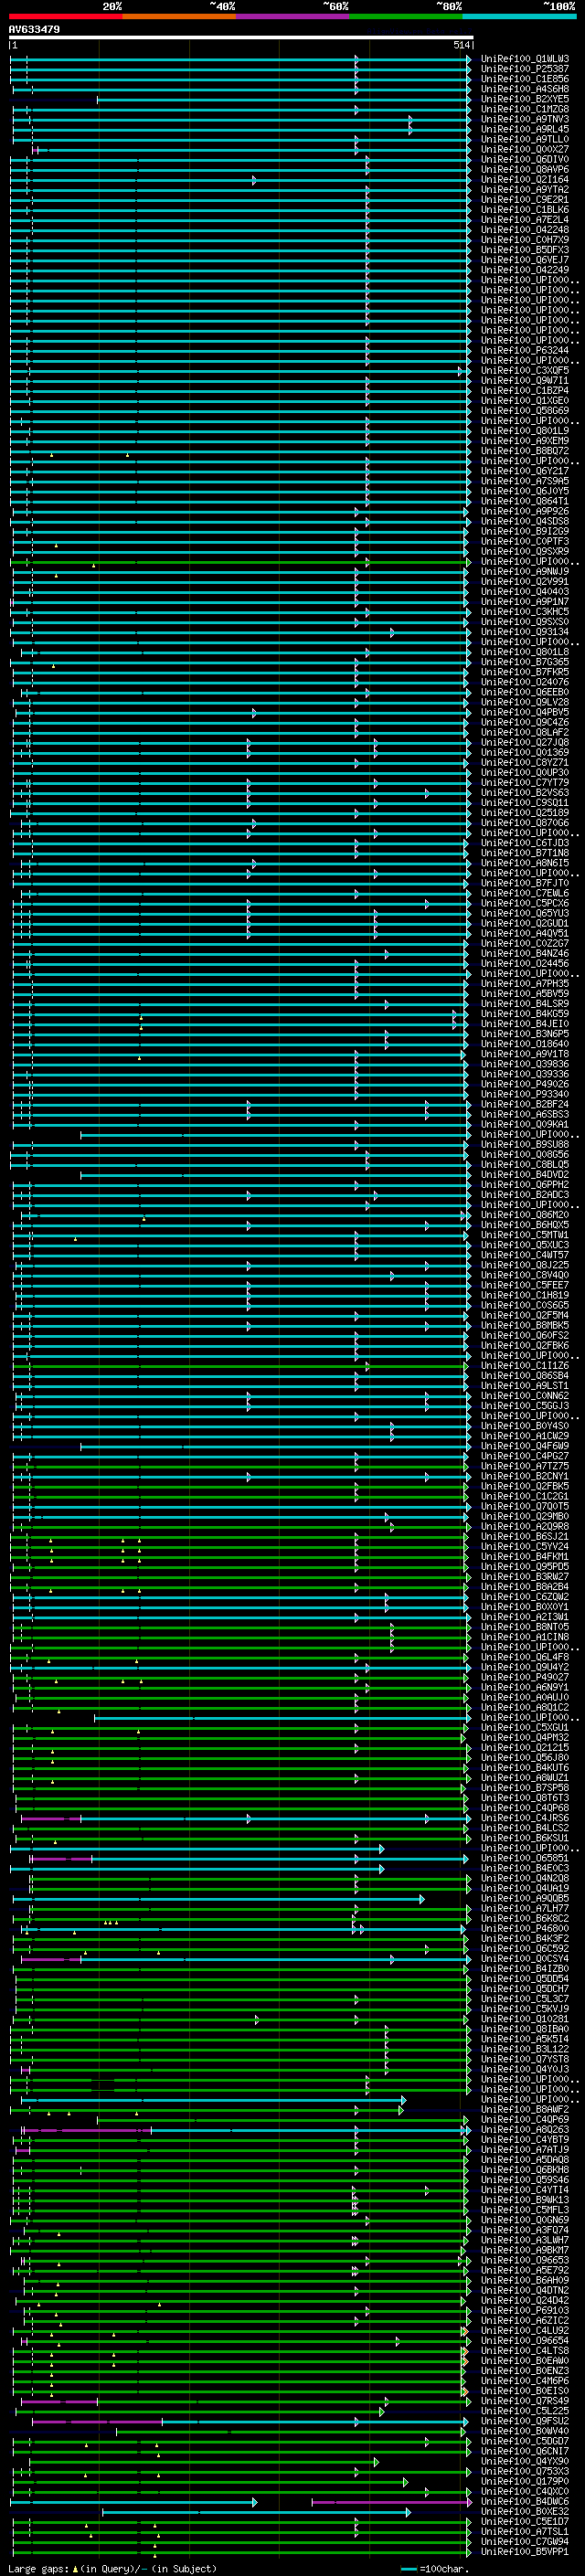Open hit UniRef100_Q1WLW3
585x2576 pixels.
click(525, 59)
